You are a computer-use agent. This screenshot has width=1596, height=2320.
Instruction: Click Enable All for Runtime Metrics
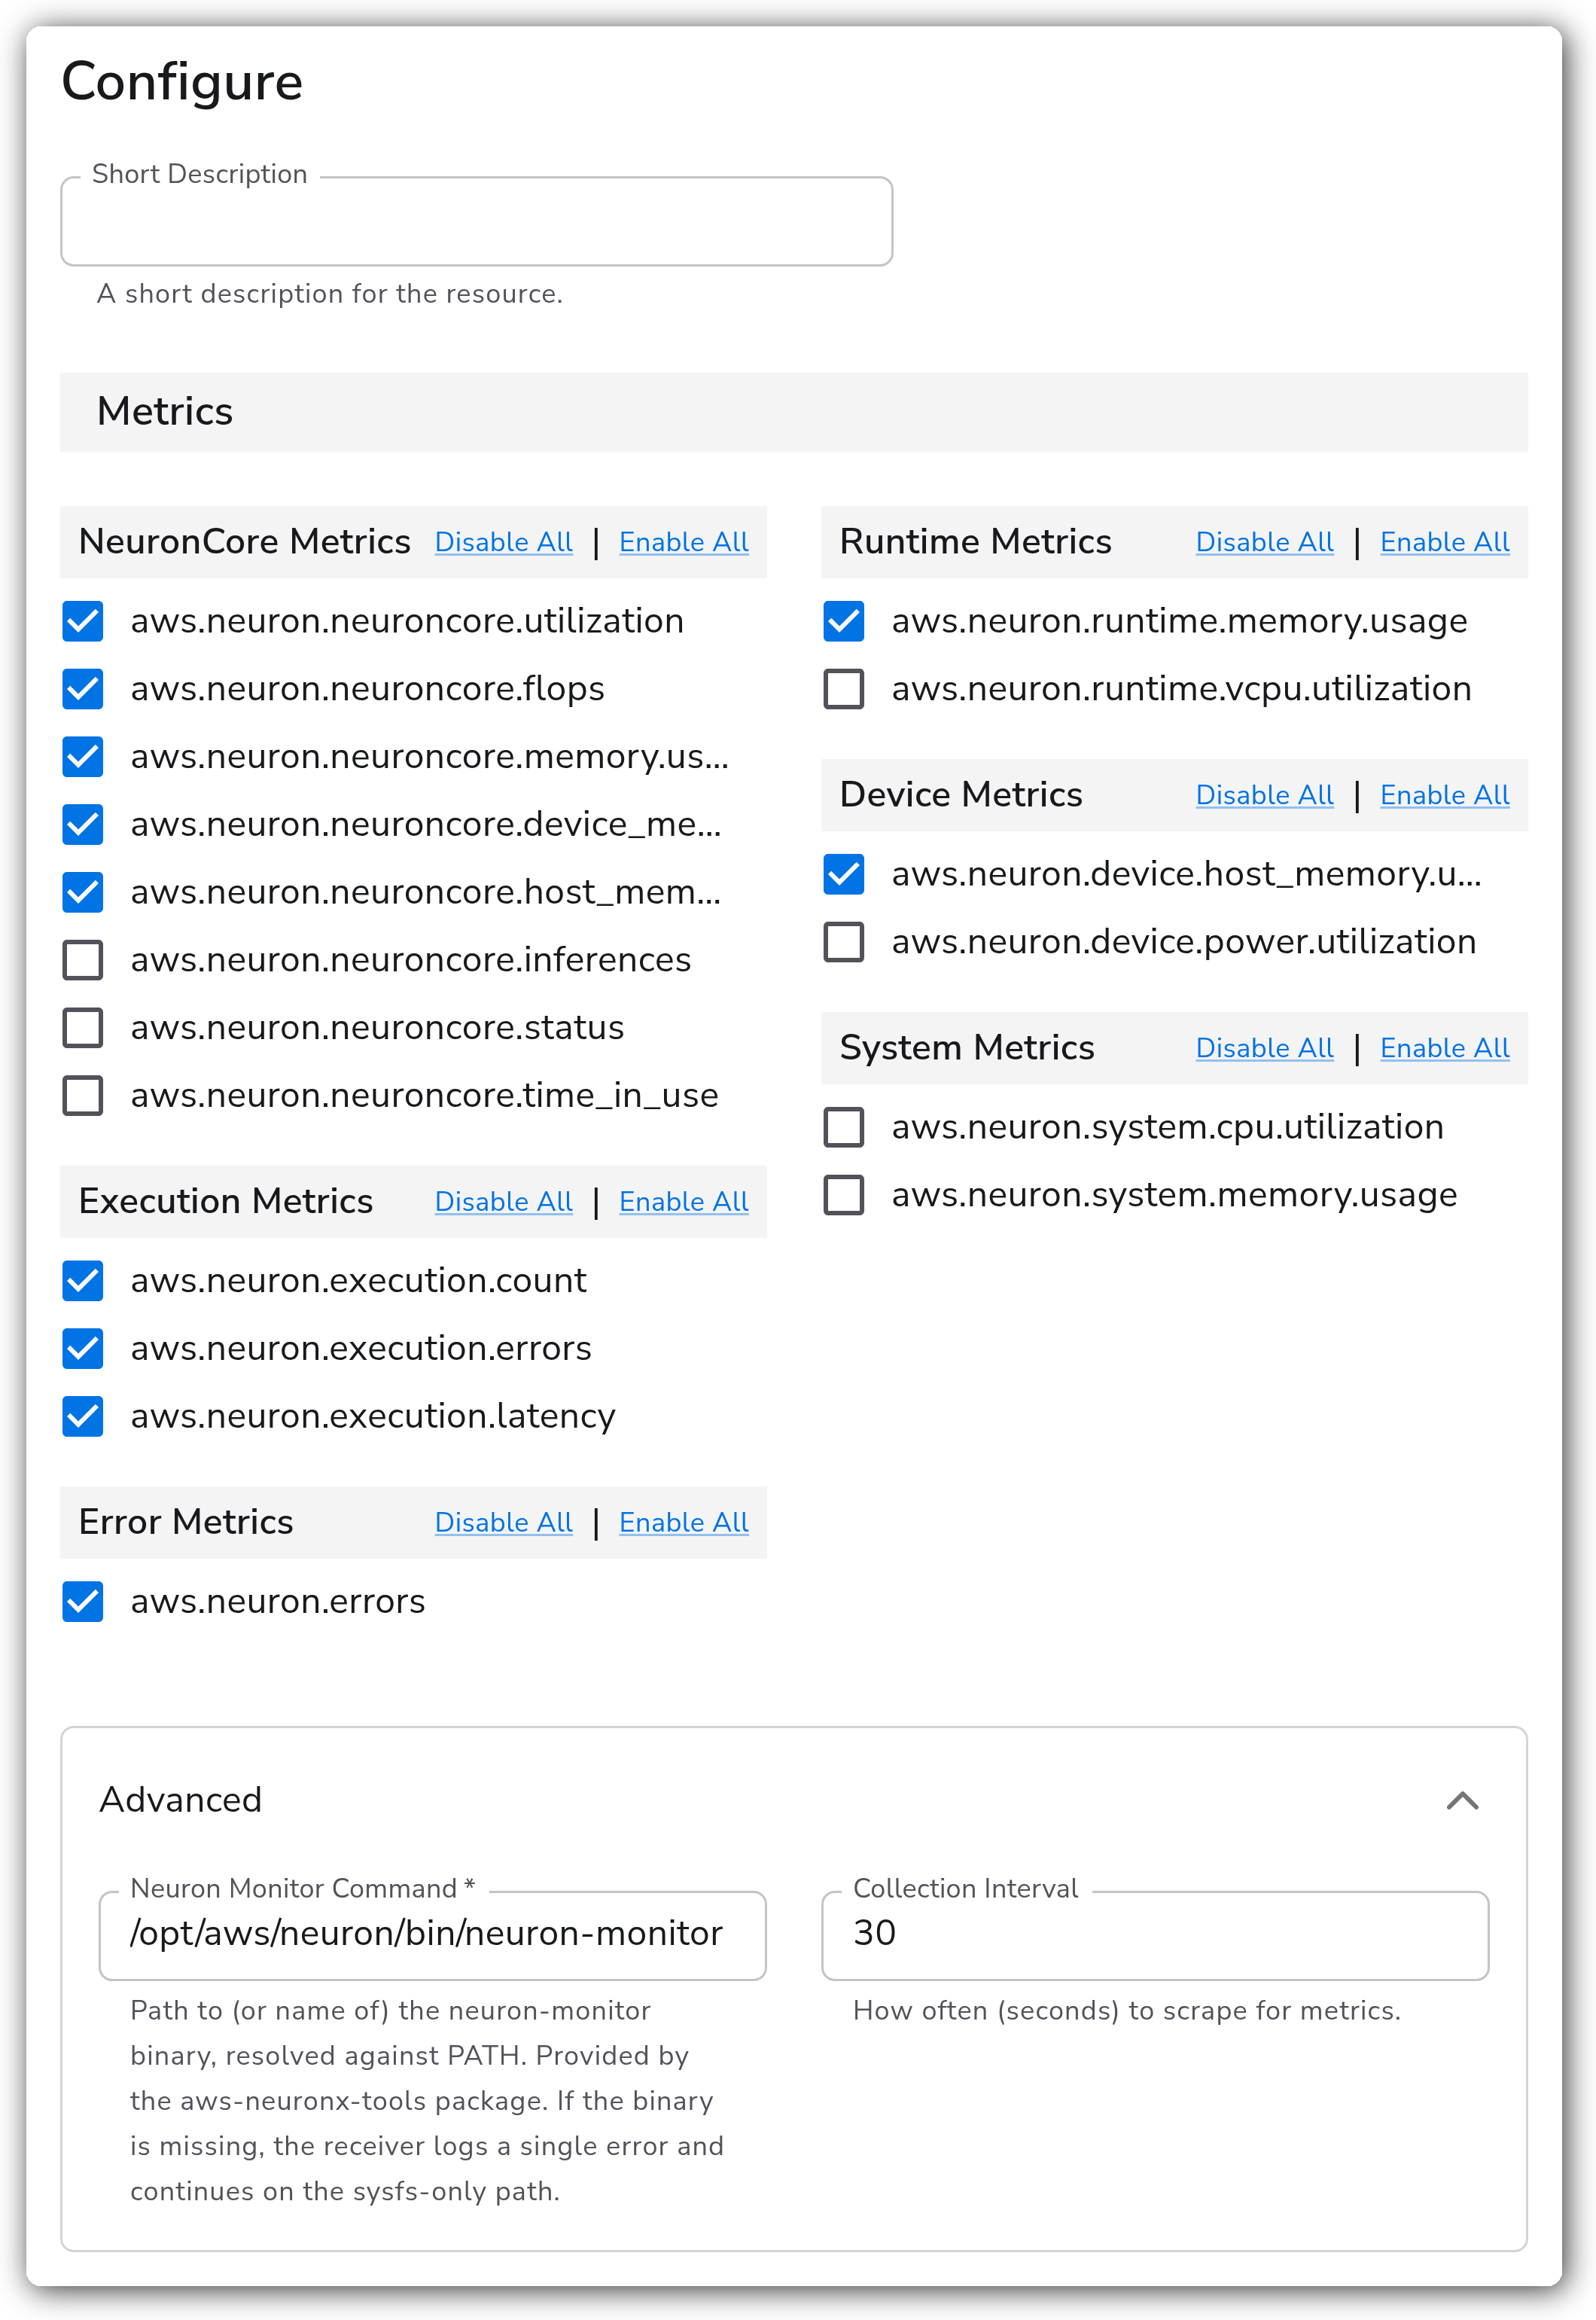pyautogui.click(x=1445, y=542)
